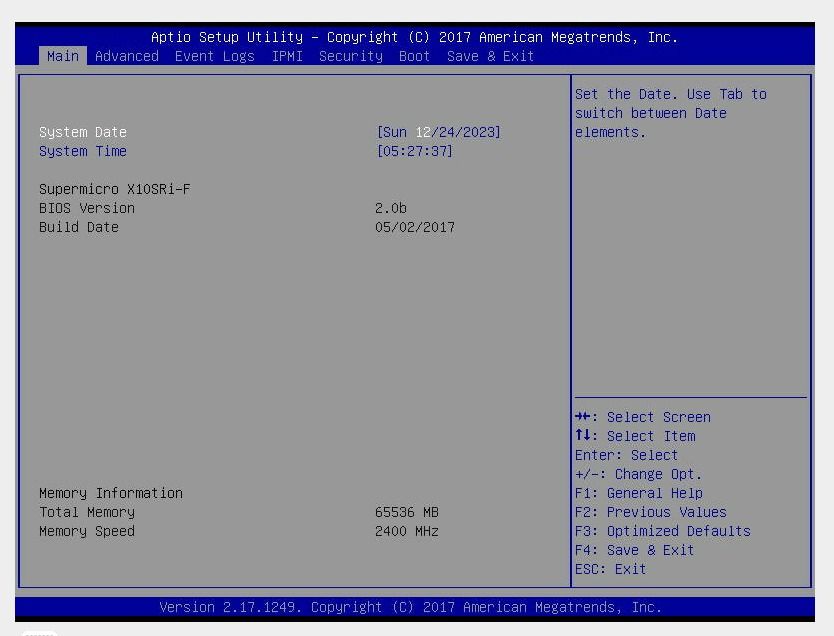Click the ESC: Exit hint
Screen dimensions: 834x636
coord(611,569)
